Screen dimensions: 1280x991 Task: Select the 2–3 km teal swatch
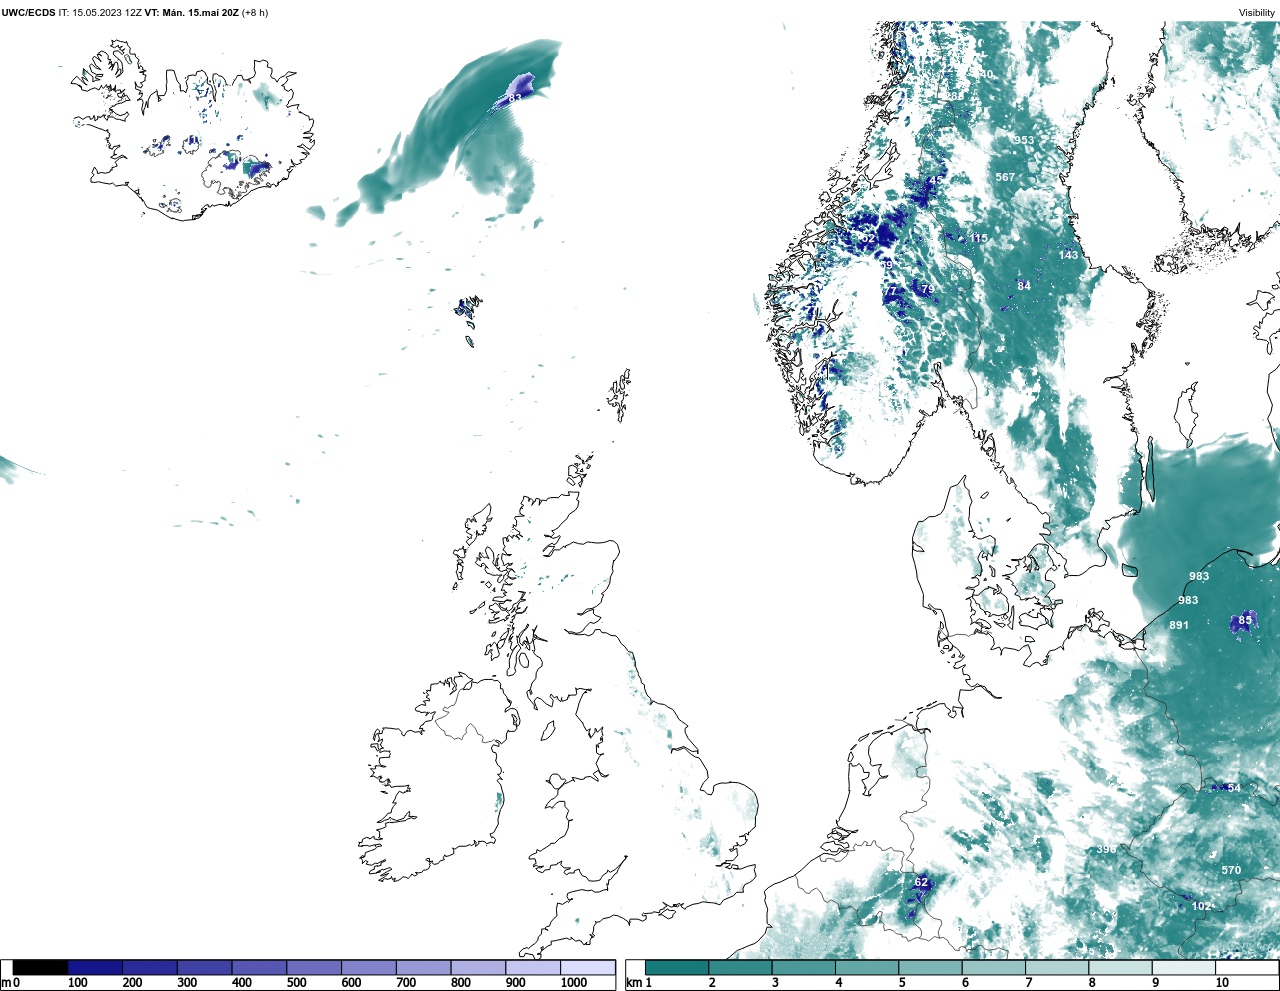(740, 968)
